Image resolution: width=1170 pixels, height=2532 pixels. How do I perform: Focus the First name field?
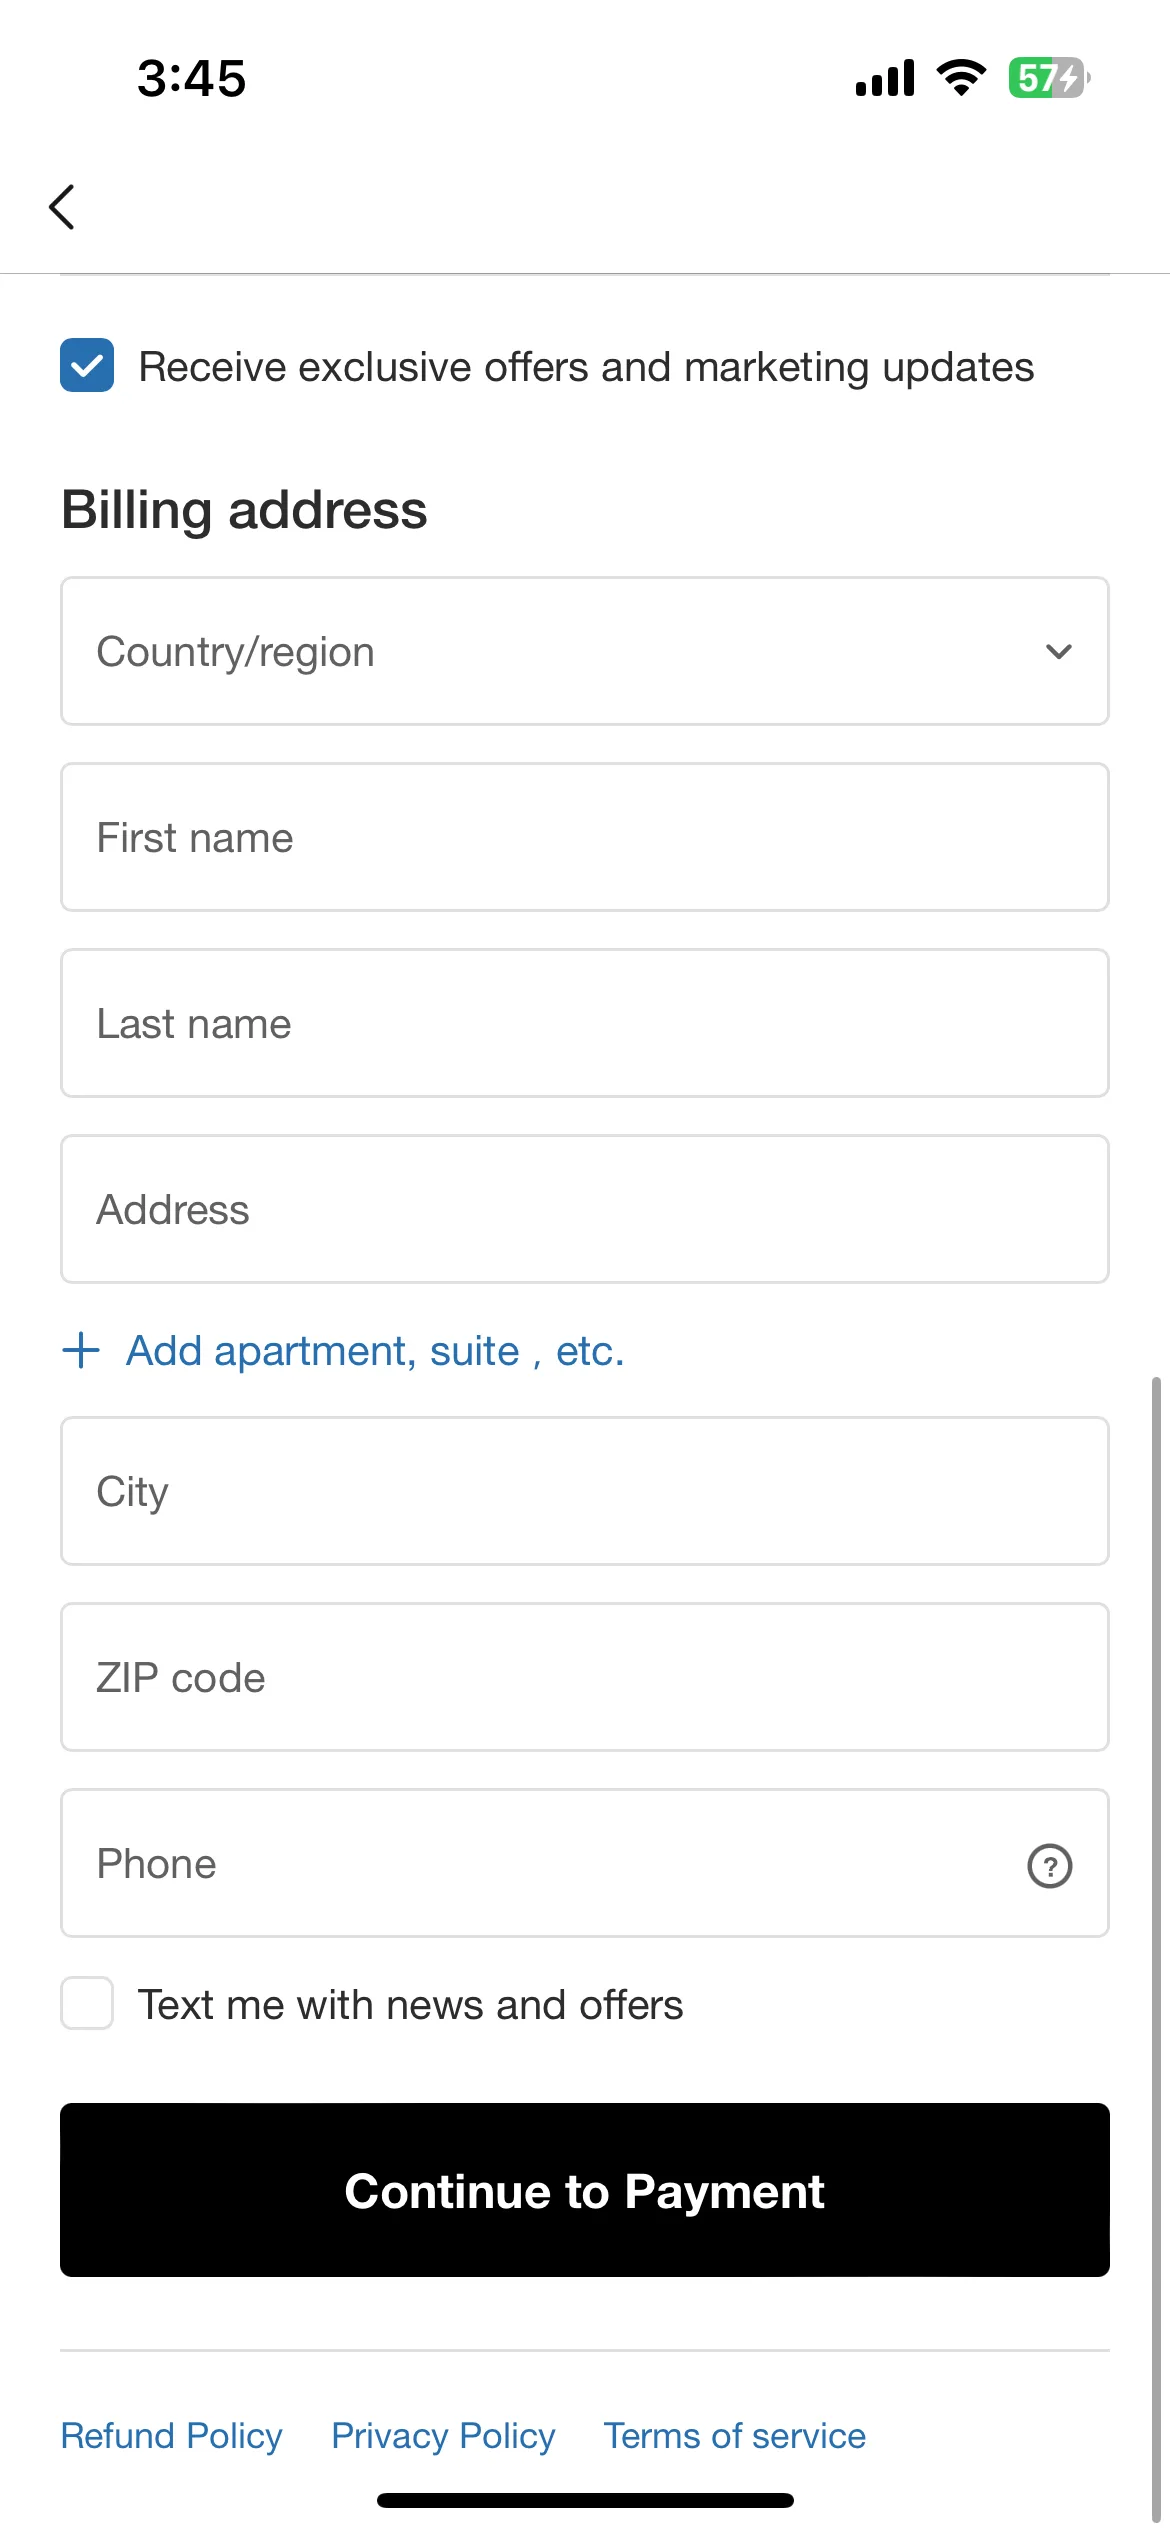585,837
